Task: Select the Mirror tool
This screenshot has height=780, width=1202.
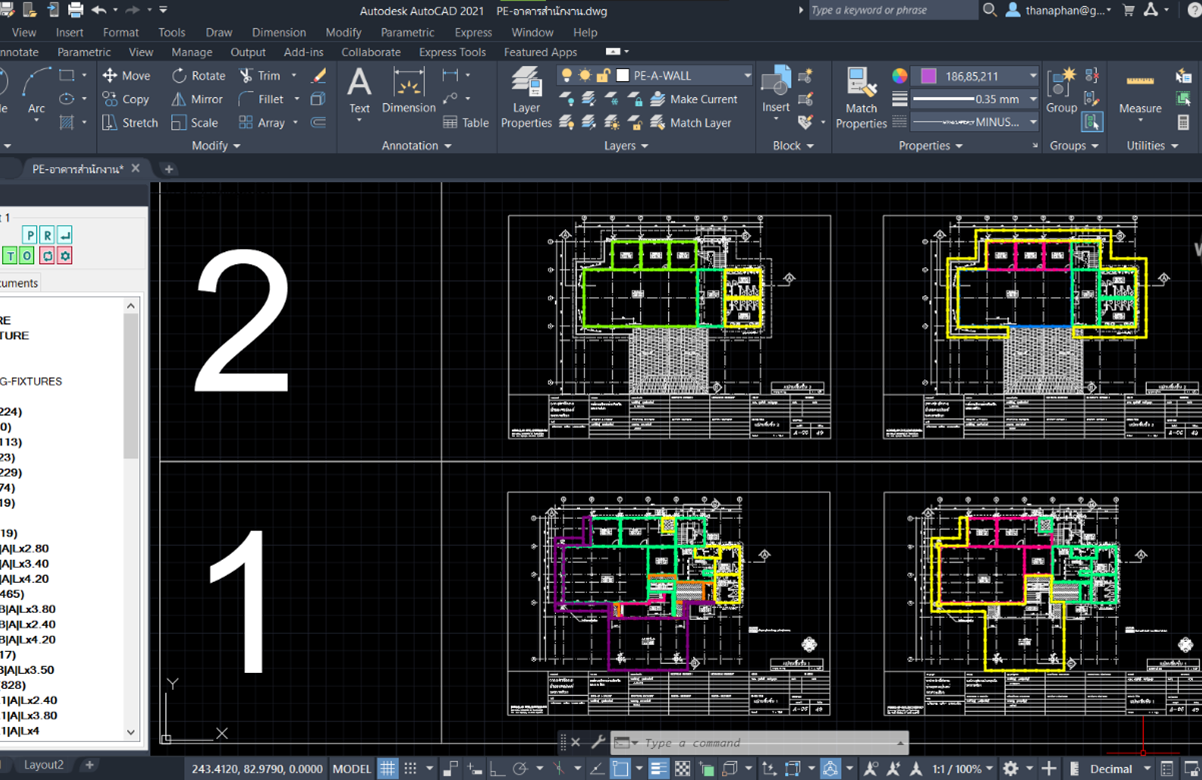Action: pos(197,99)
